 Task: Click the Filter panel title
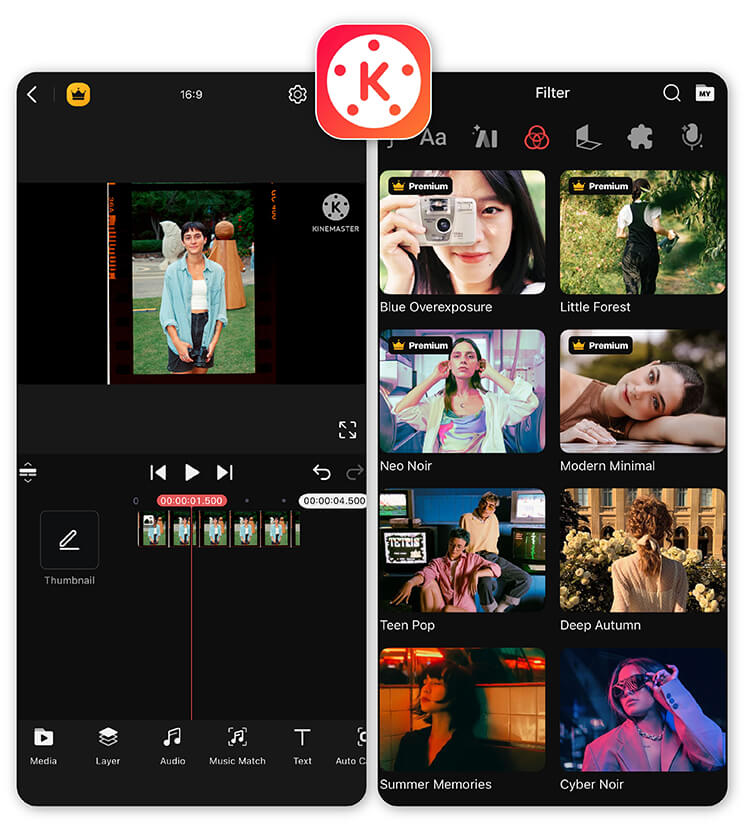[552, 93]
